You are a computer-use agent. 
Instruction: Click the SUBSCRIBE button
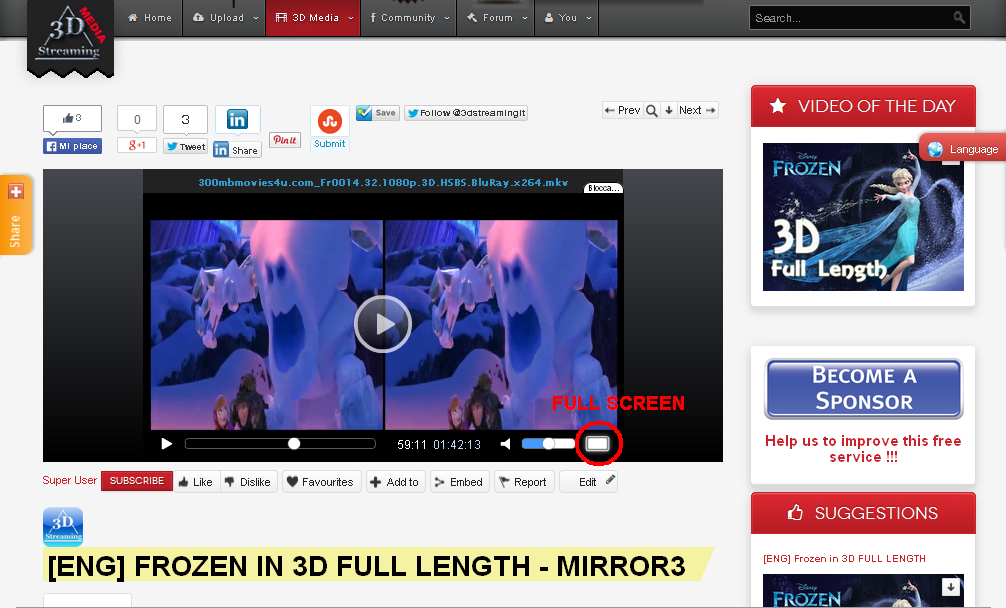[137, 481]
